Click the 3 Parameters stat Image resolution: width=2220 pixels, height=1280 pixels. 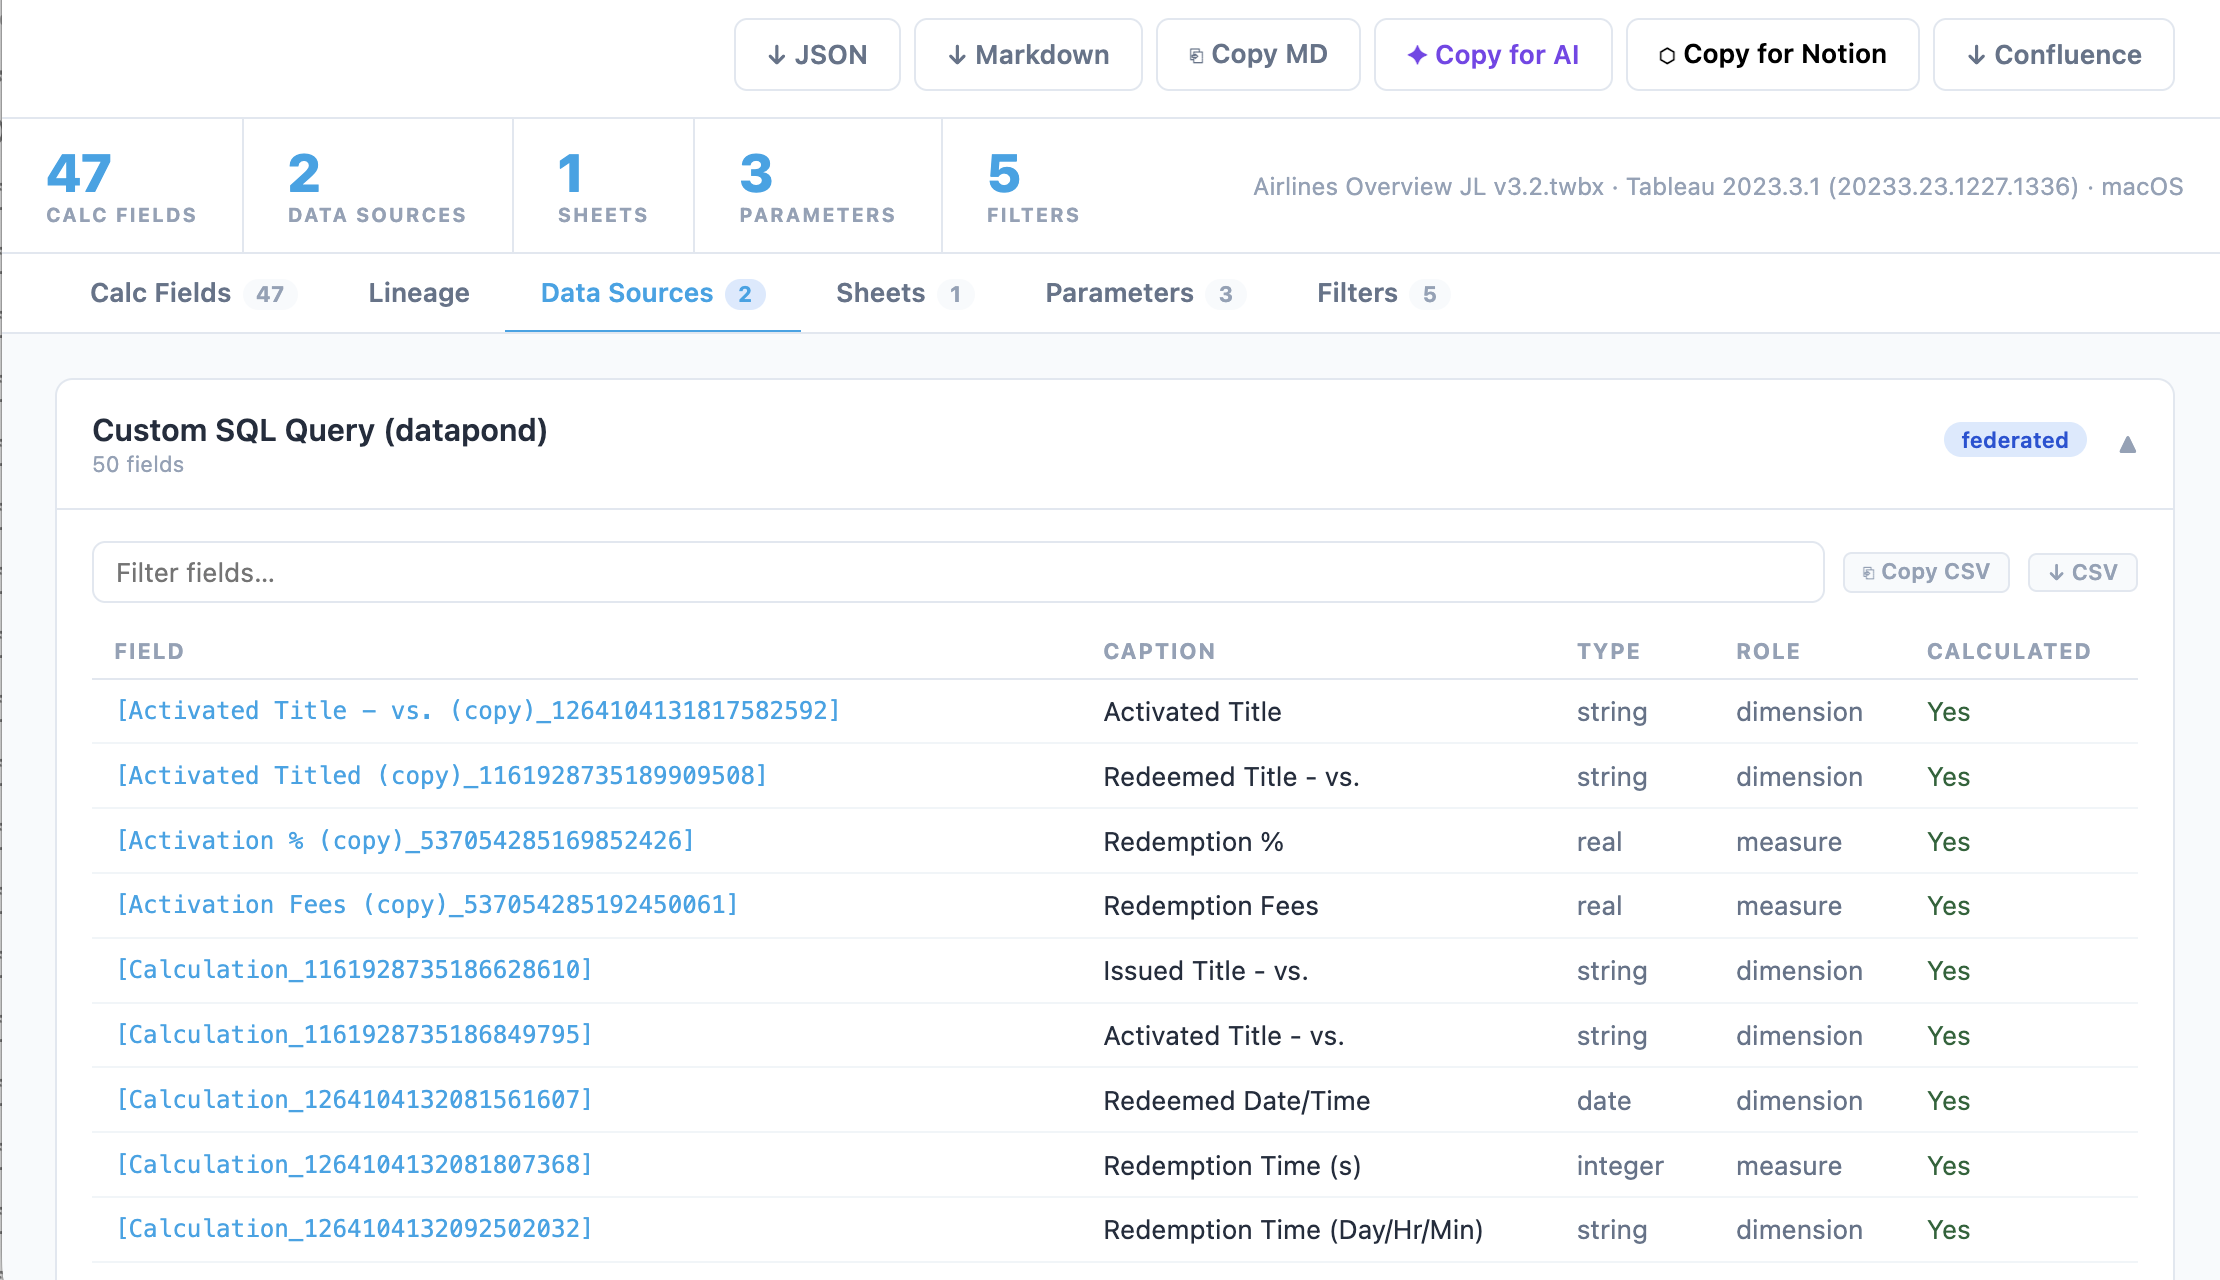pyautogui.click(x=817, y=187)
